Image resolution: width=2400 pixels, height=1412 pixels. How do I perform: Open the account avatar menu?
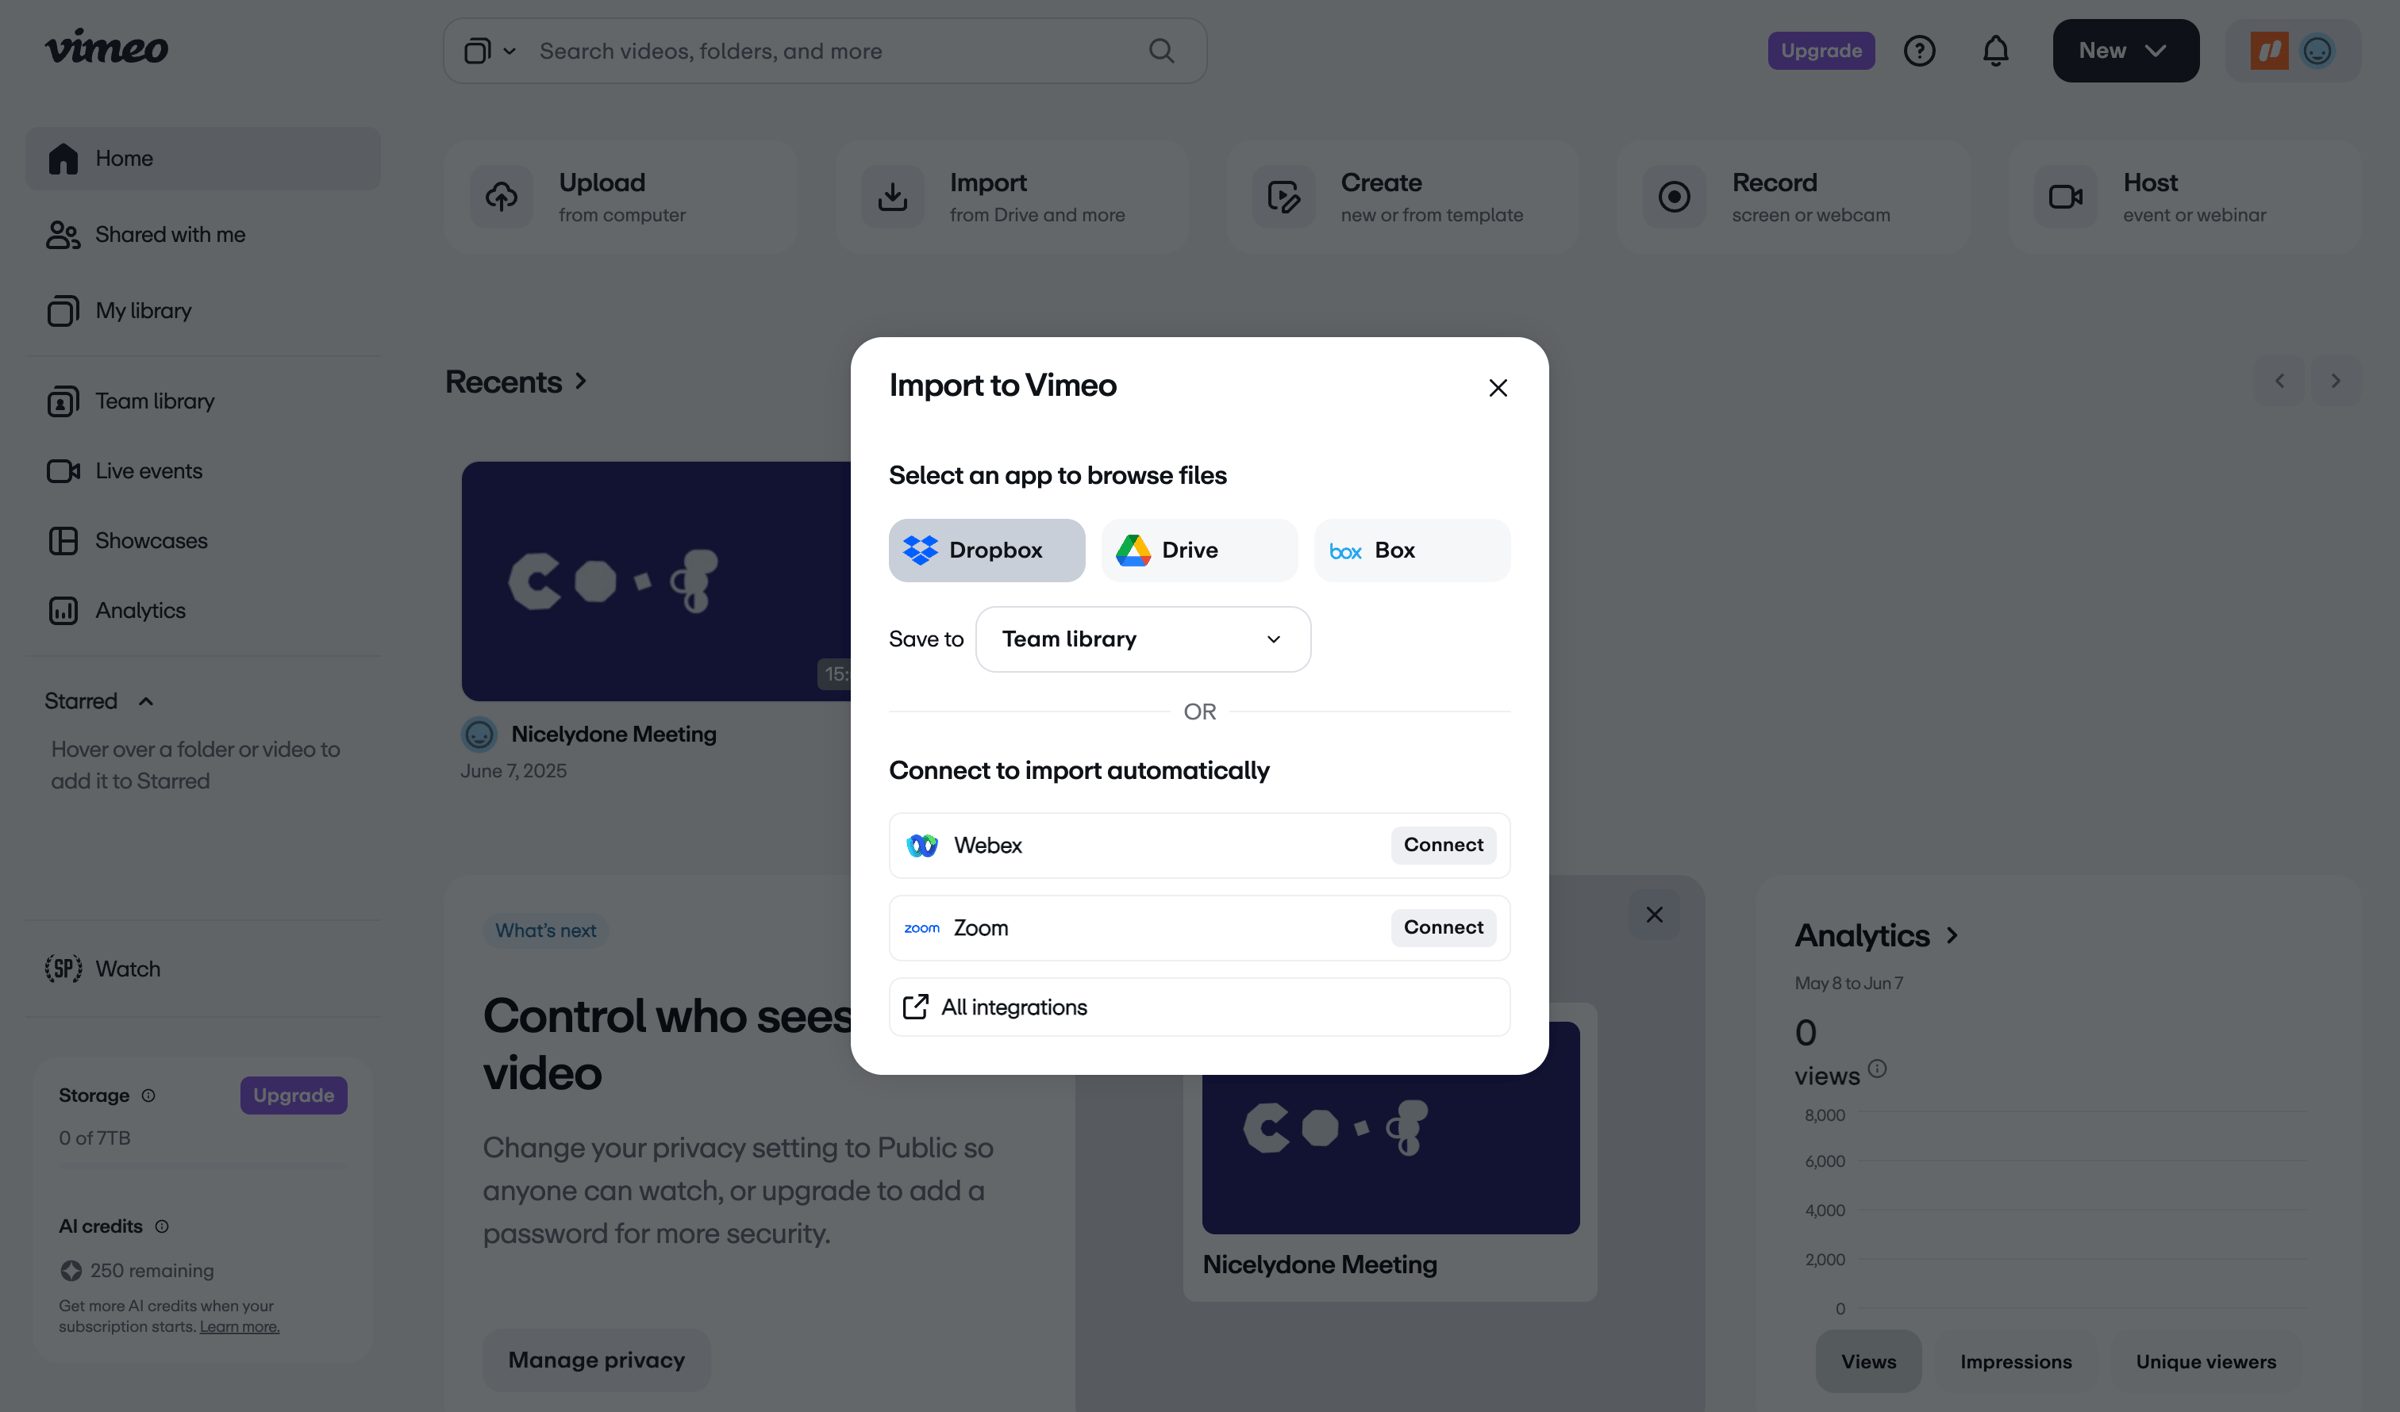click(2293, 50)
